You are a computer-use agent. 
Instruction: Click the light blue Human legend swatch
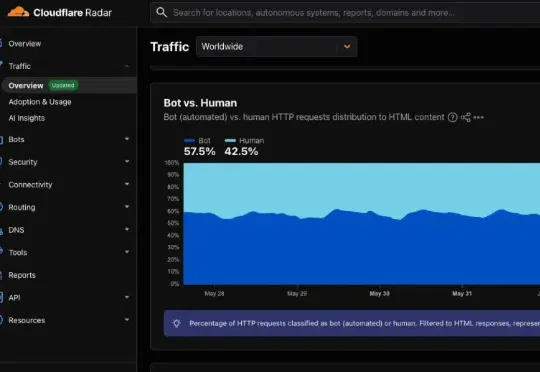230,141
